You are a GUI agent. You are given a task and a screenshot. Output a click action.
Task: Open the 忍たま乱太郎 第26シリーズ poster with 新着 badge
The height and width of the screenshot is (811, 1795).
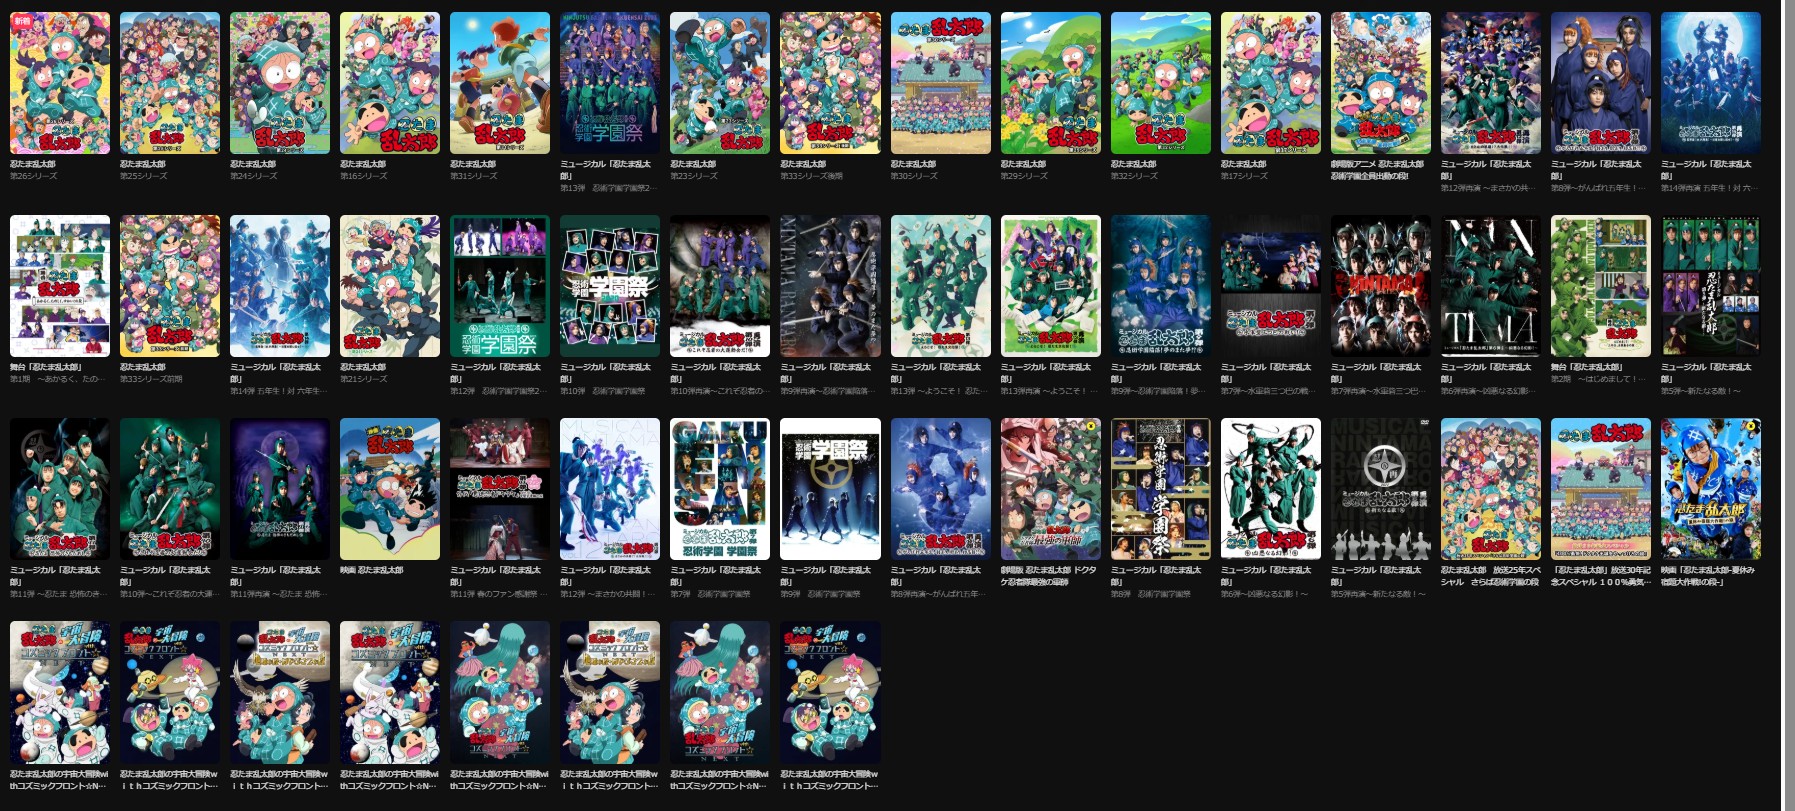point(60,83)
